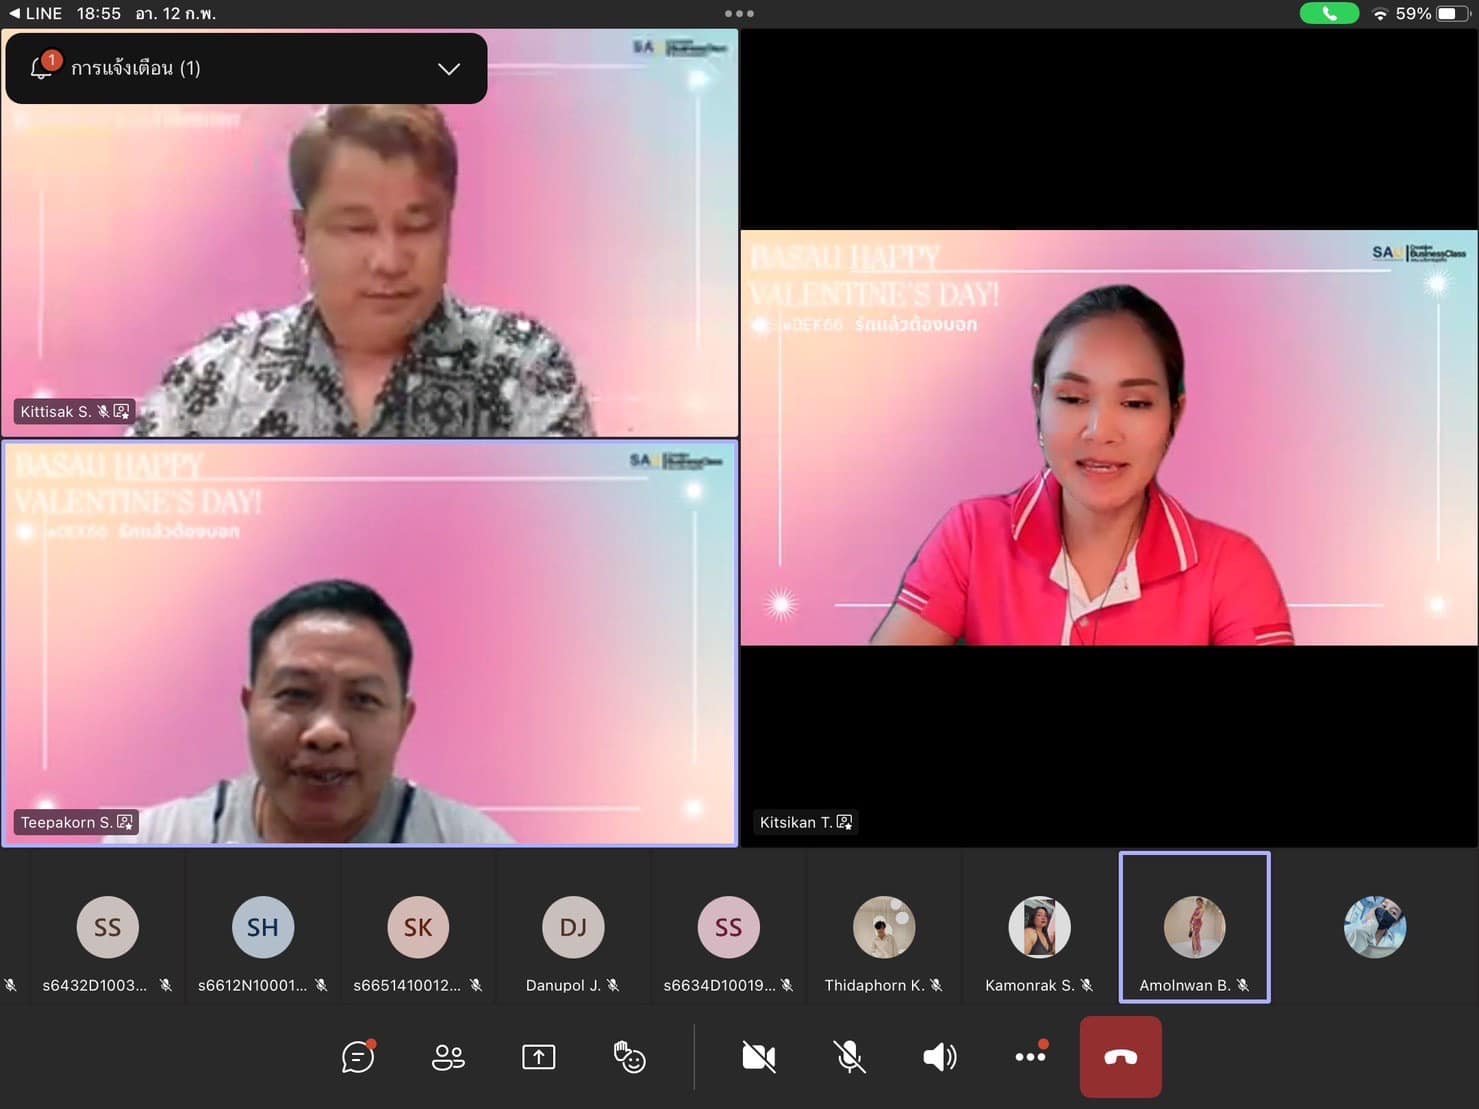The width and height of the screenshot is (1479, 1109).
Task: Tap the green active call indicator
Action: click(1329, 13)
